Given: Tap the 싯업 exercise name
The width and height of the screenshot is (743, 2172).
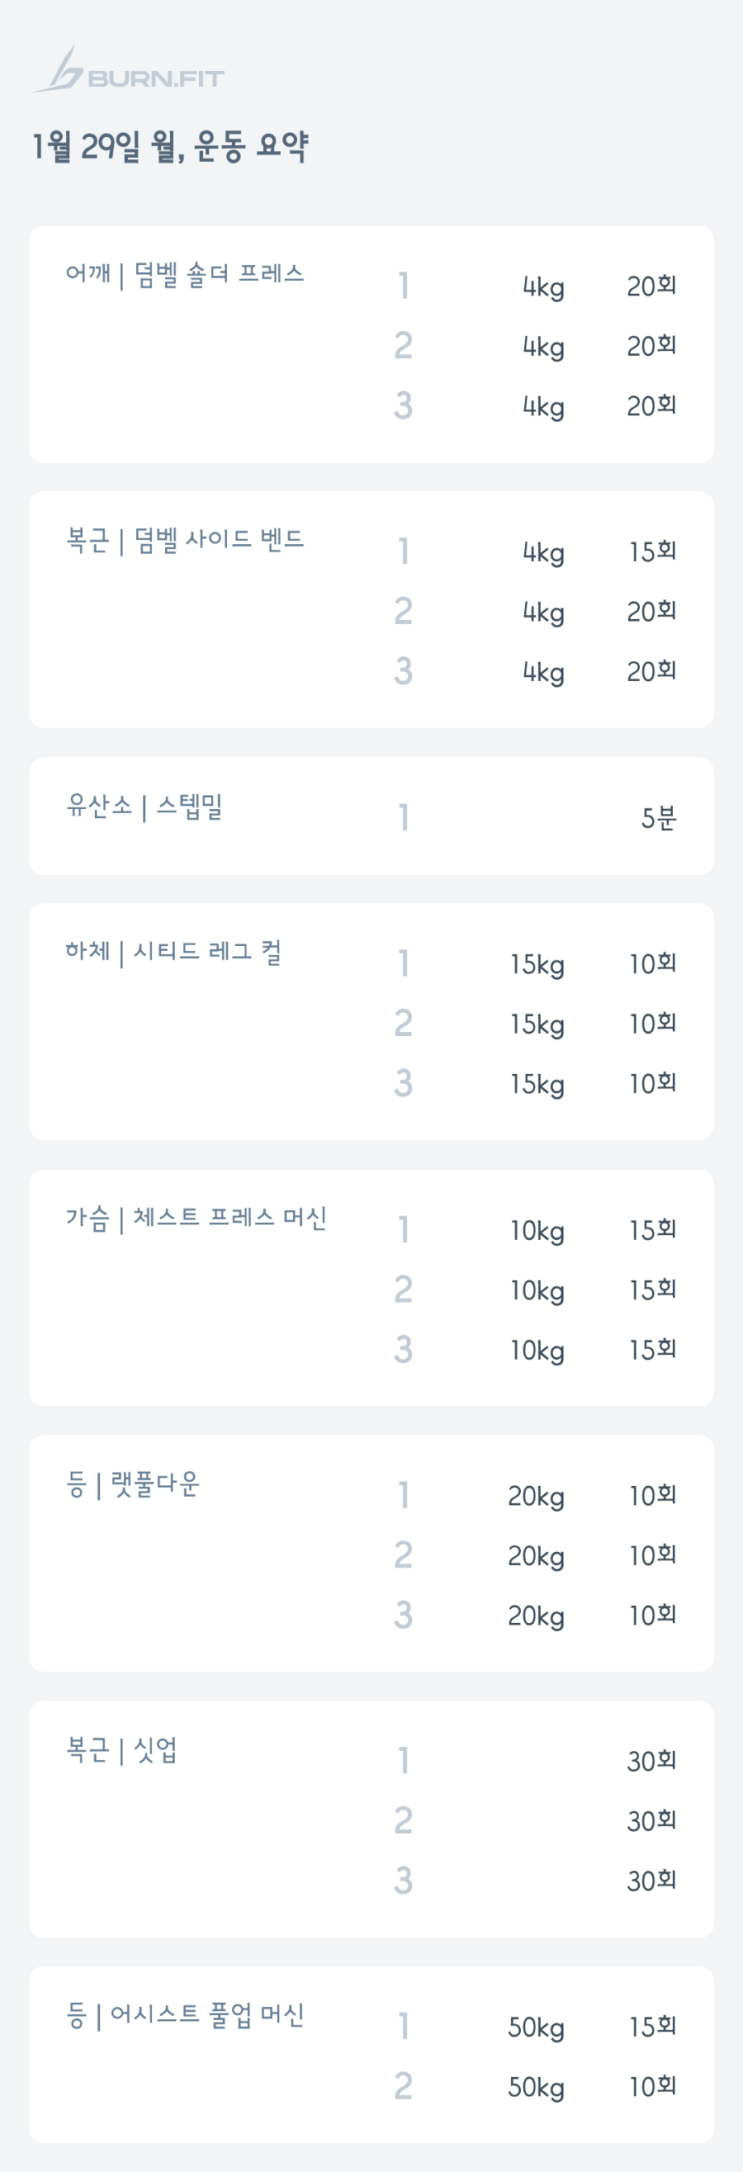Looking at the screenshot, I should (121, 1751).
